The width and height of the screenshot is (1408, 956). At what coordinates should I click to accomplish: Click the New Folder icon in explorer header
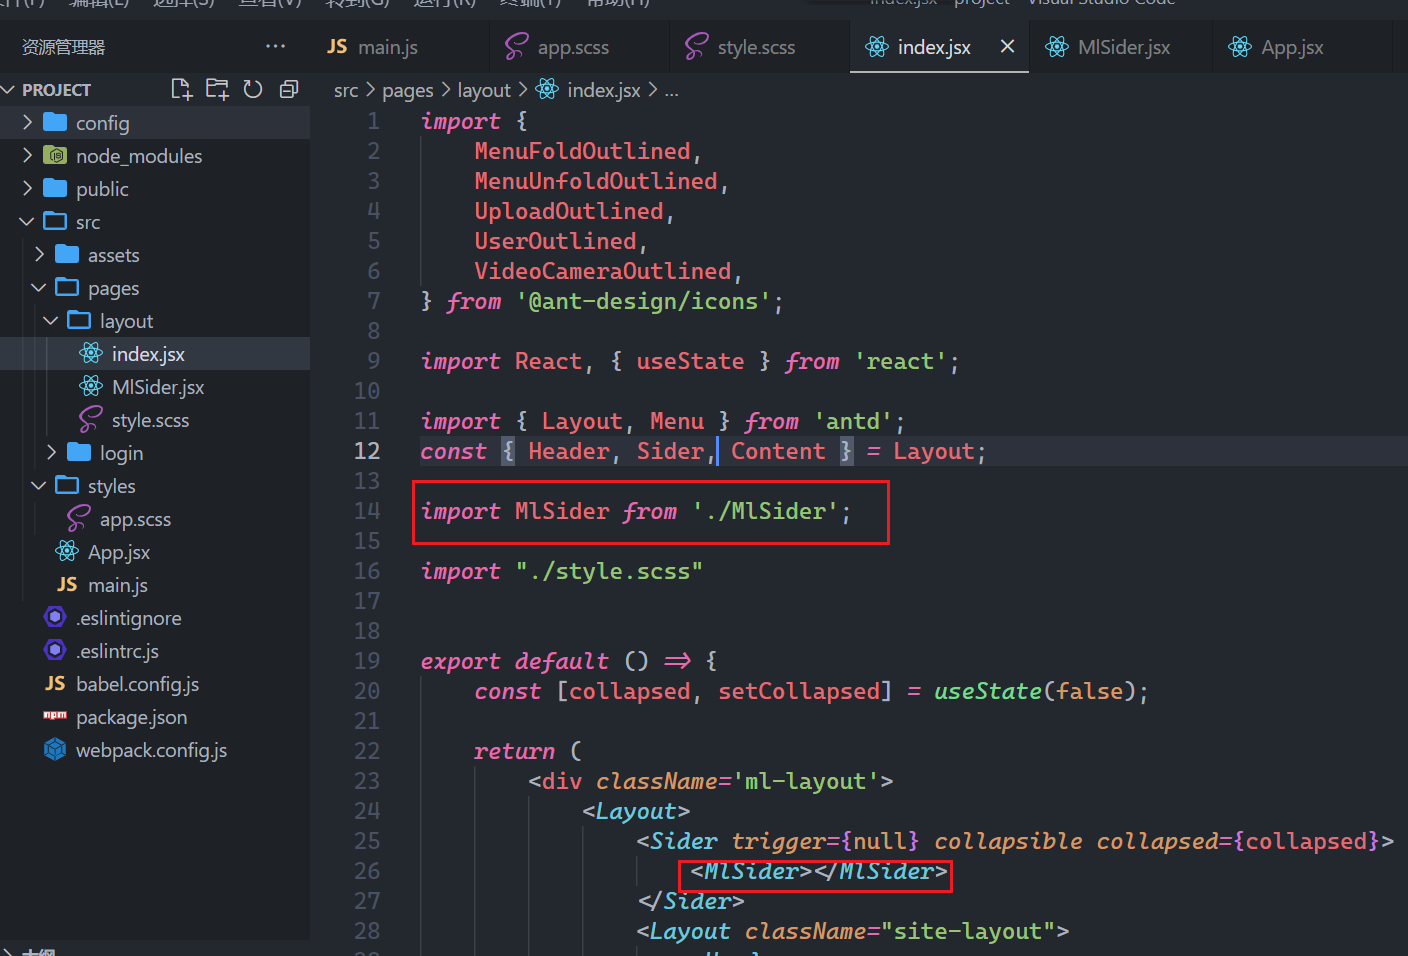pyautogui.click(x=217, y=89)
